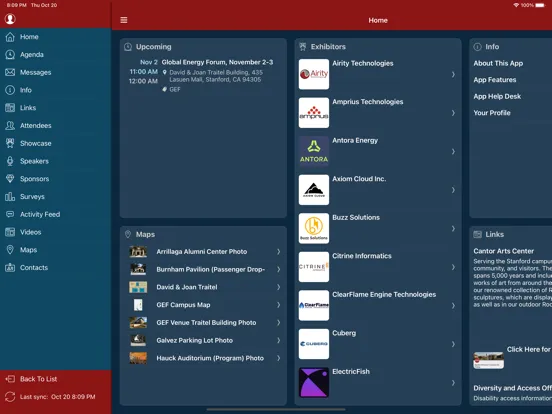Expand Buzz Solutions exhibitor chevron
552x414 pixels.
[x=453, y=228]
